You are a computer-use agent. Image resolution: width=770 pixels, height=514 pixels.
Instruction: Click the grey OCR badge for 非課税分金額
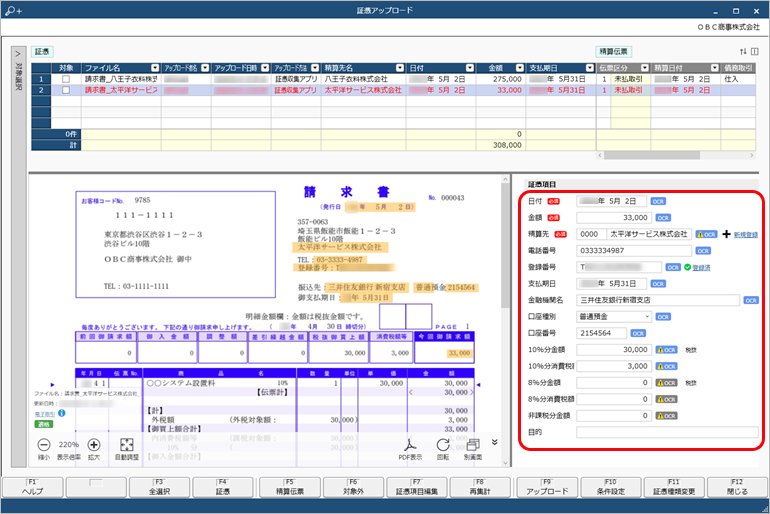click(x=666, y=416)
